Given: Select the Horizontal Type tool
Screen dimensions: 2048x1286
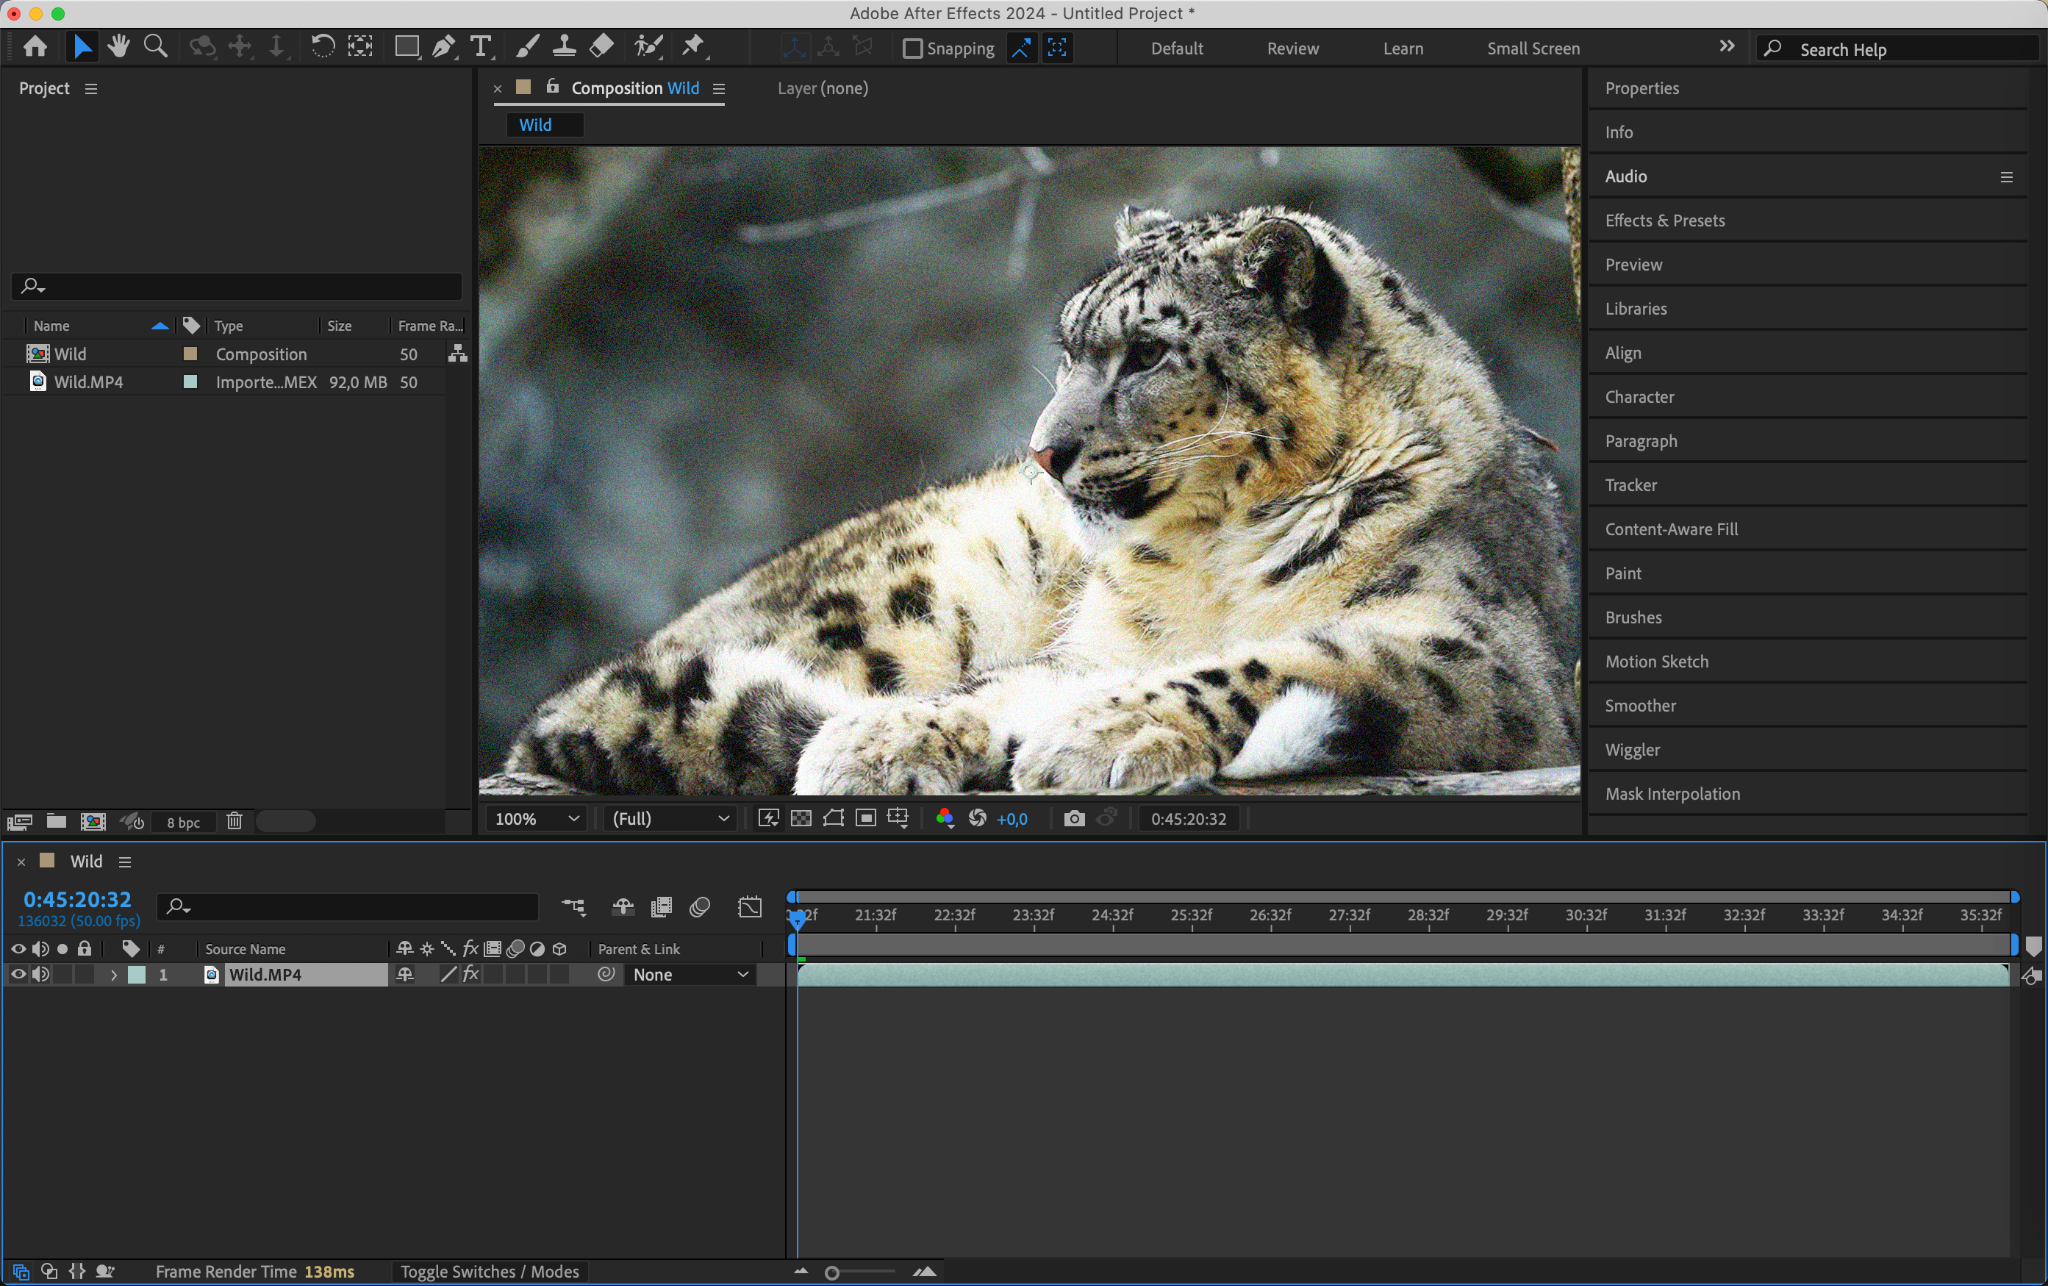Looking at the screenshot, I should (481, 46).
